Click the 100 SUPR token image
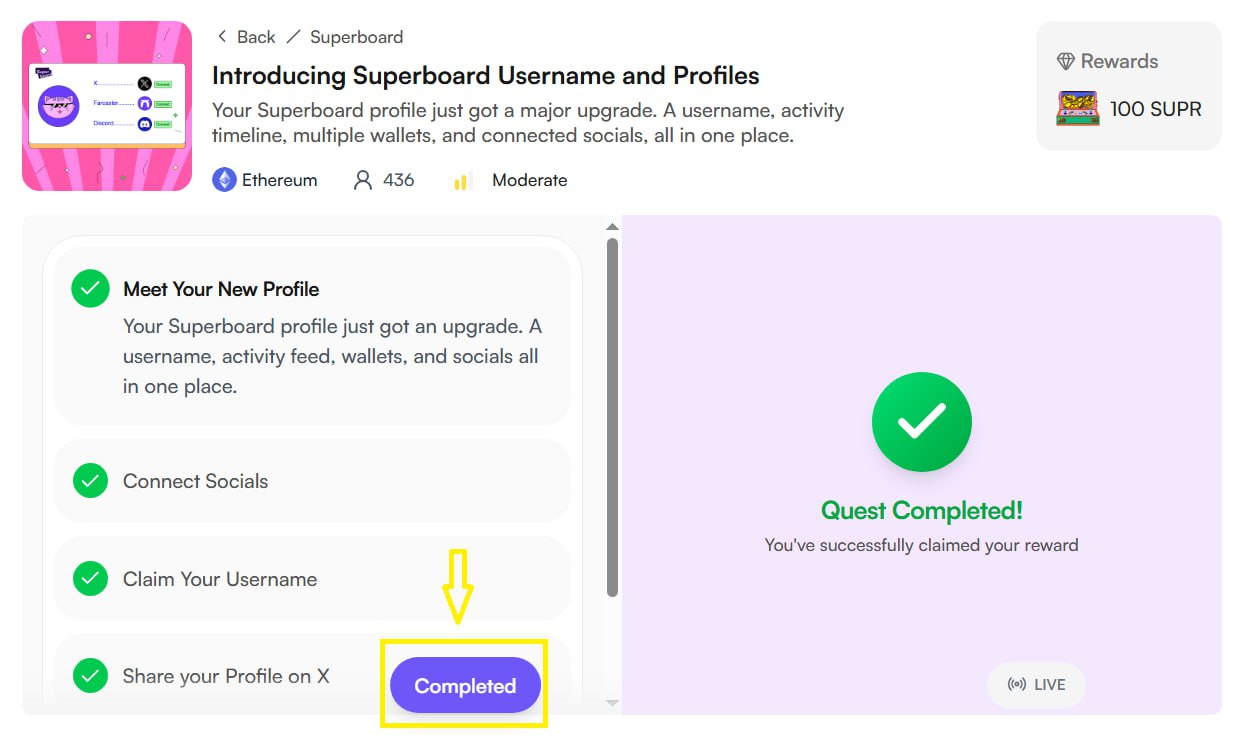The width and height of the screenshot is (1251, 753). (x=1077, y=108)
